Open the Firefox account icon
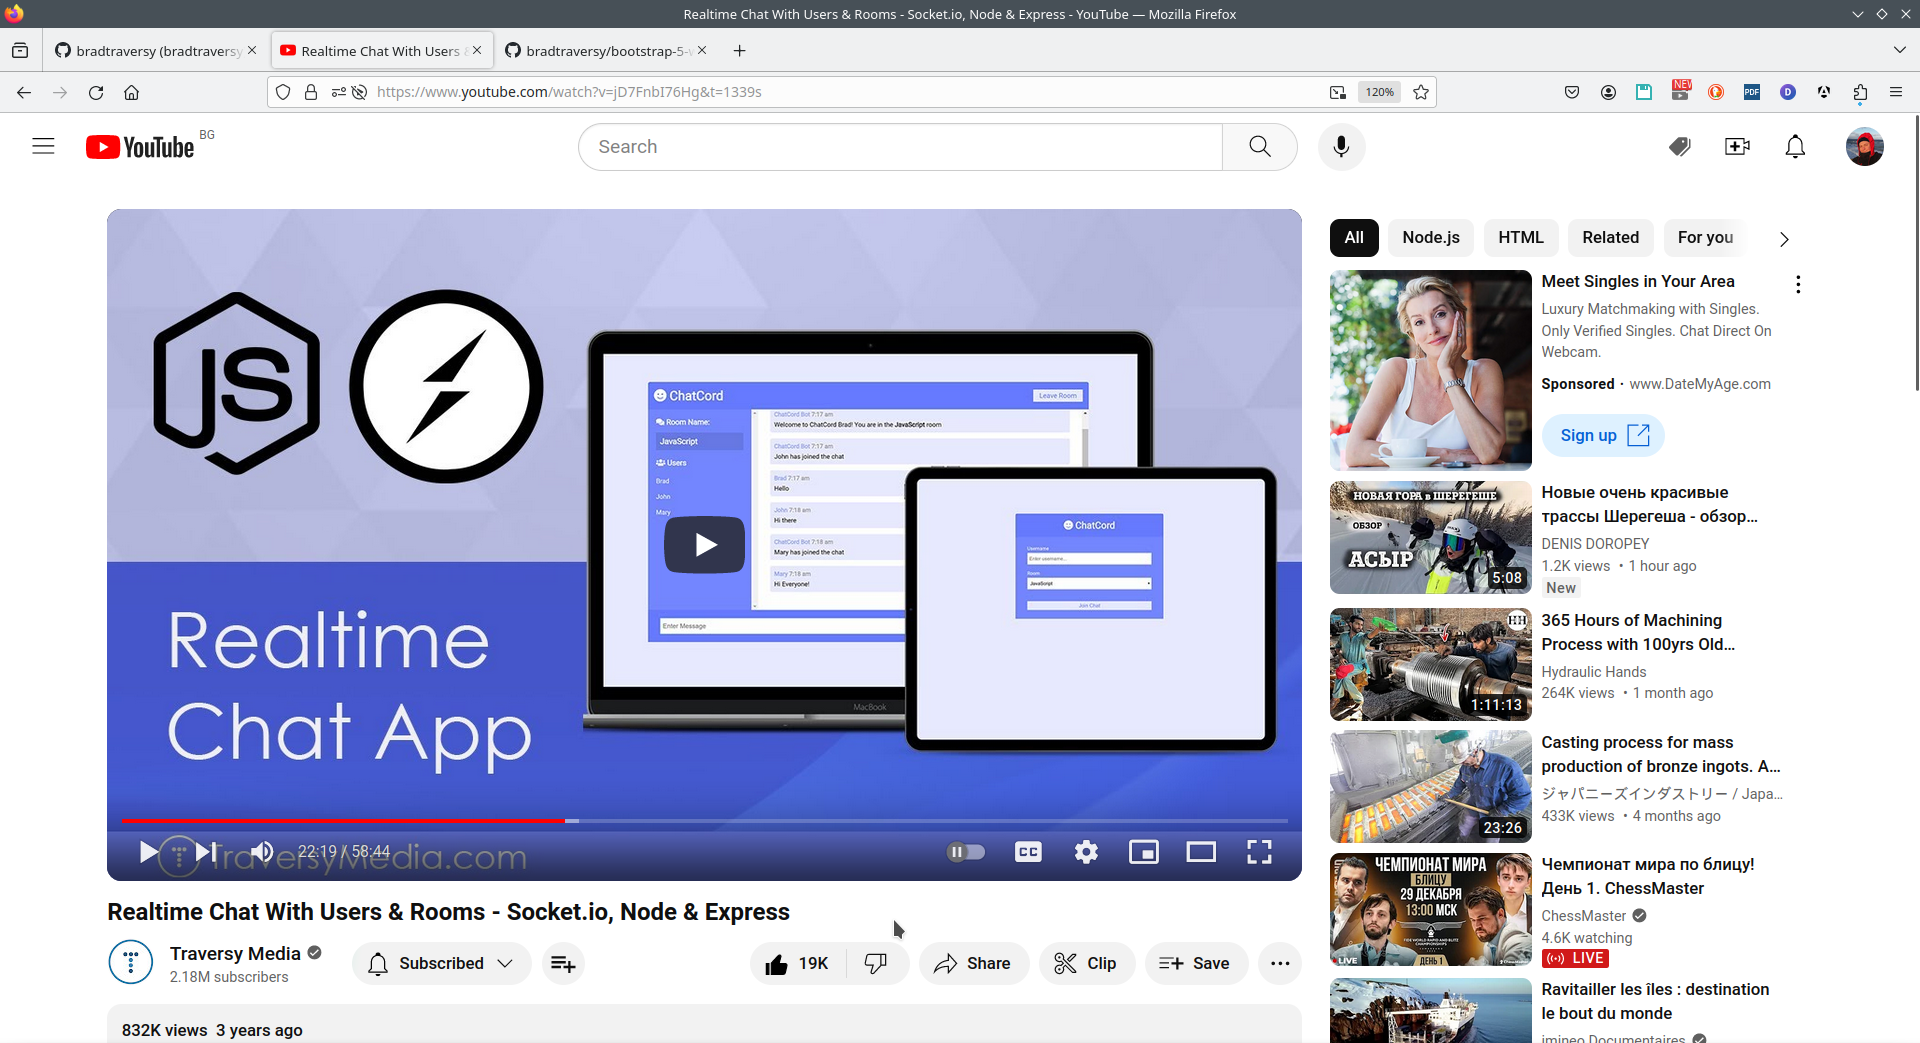The image size is (1920, 1043). (x=1608, y=92)
